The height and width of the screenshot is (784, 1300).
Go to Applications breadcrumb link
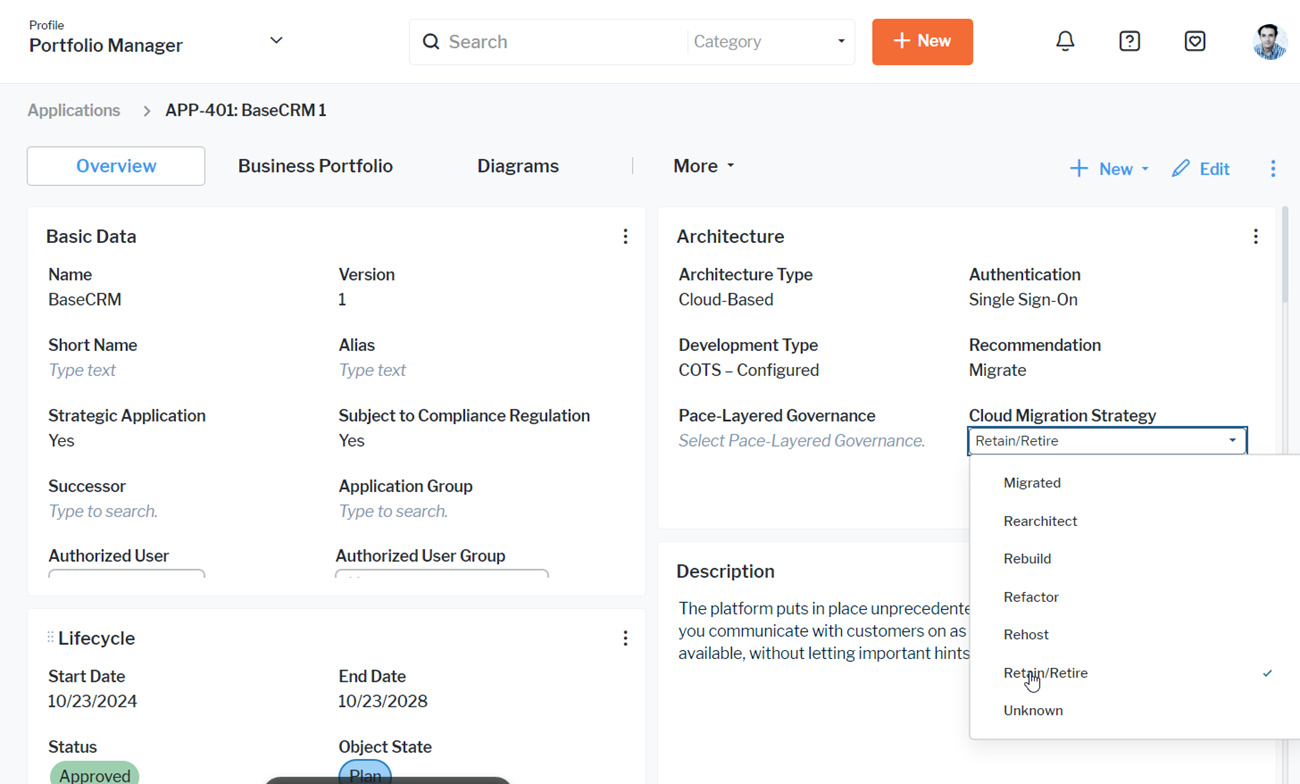pos(74,111)
